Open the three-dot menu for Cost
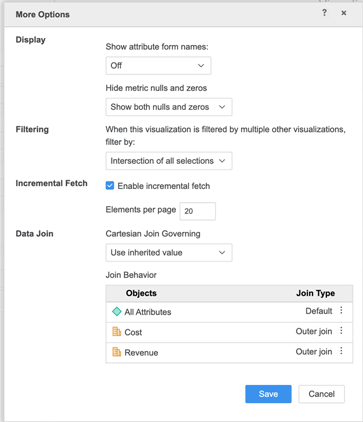 point(341,331)
